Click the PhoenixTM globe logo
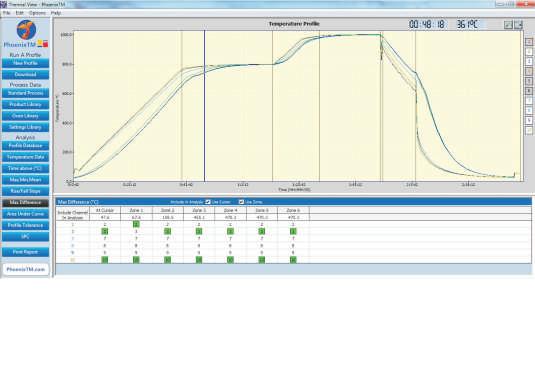Image resolution: width=535 pixels, height=384 pixels. coord(26,29)
